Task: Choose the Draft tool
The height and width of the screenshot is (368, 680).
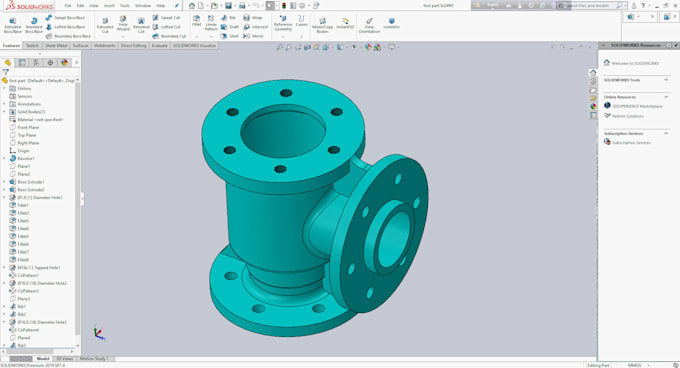Action: pos(230,27)
